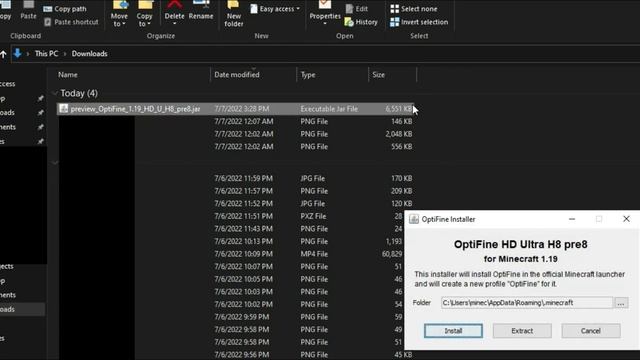Close the OptiFine Installer window
The height and width of the screenshot is (360, 640).
pyautogui.click(x=626, y=219)
